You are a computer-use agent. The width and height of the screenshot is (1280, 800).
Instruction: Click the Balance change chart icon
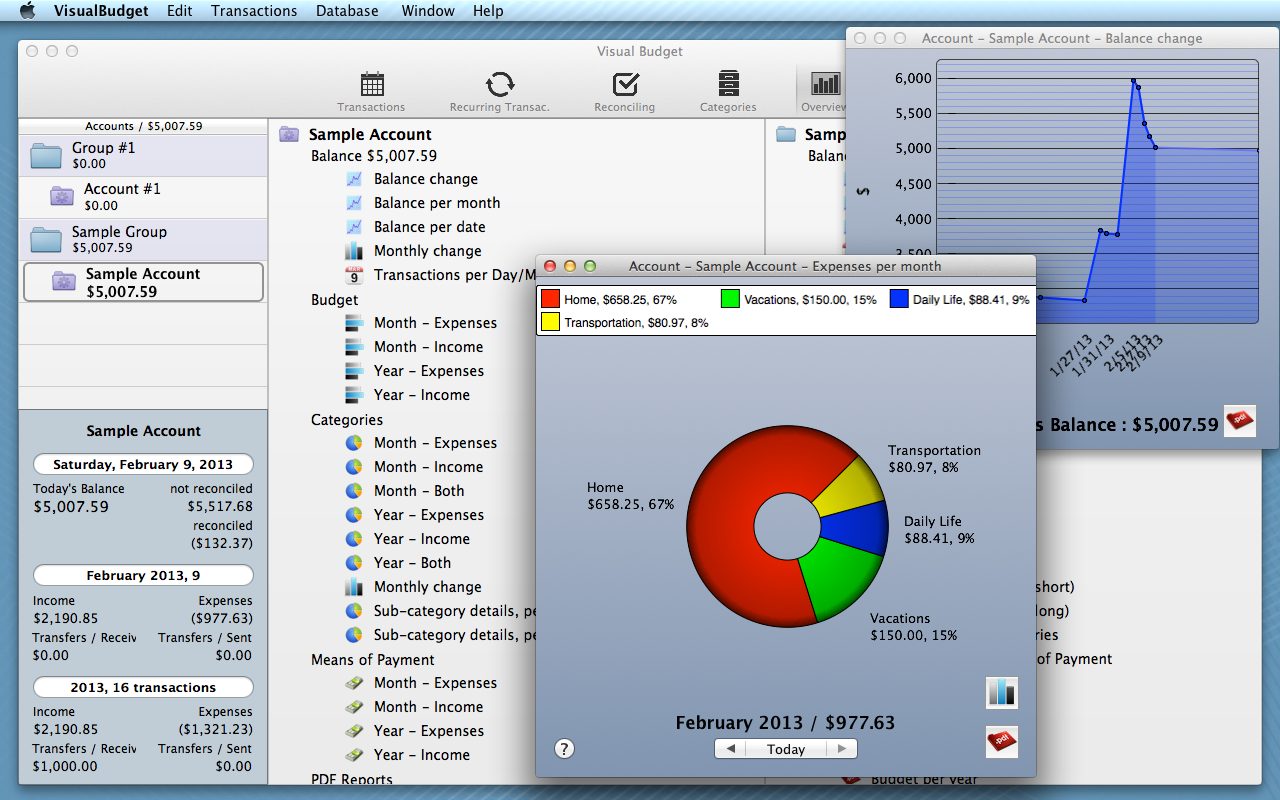pos(353,179)
